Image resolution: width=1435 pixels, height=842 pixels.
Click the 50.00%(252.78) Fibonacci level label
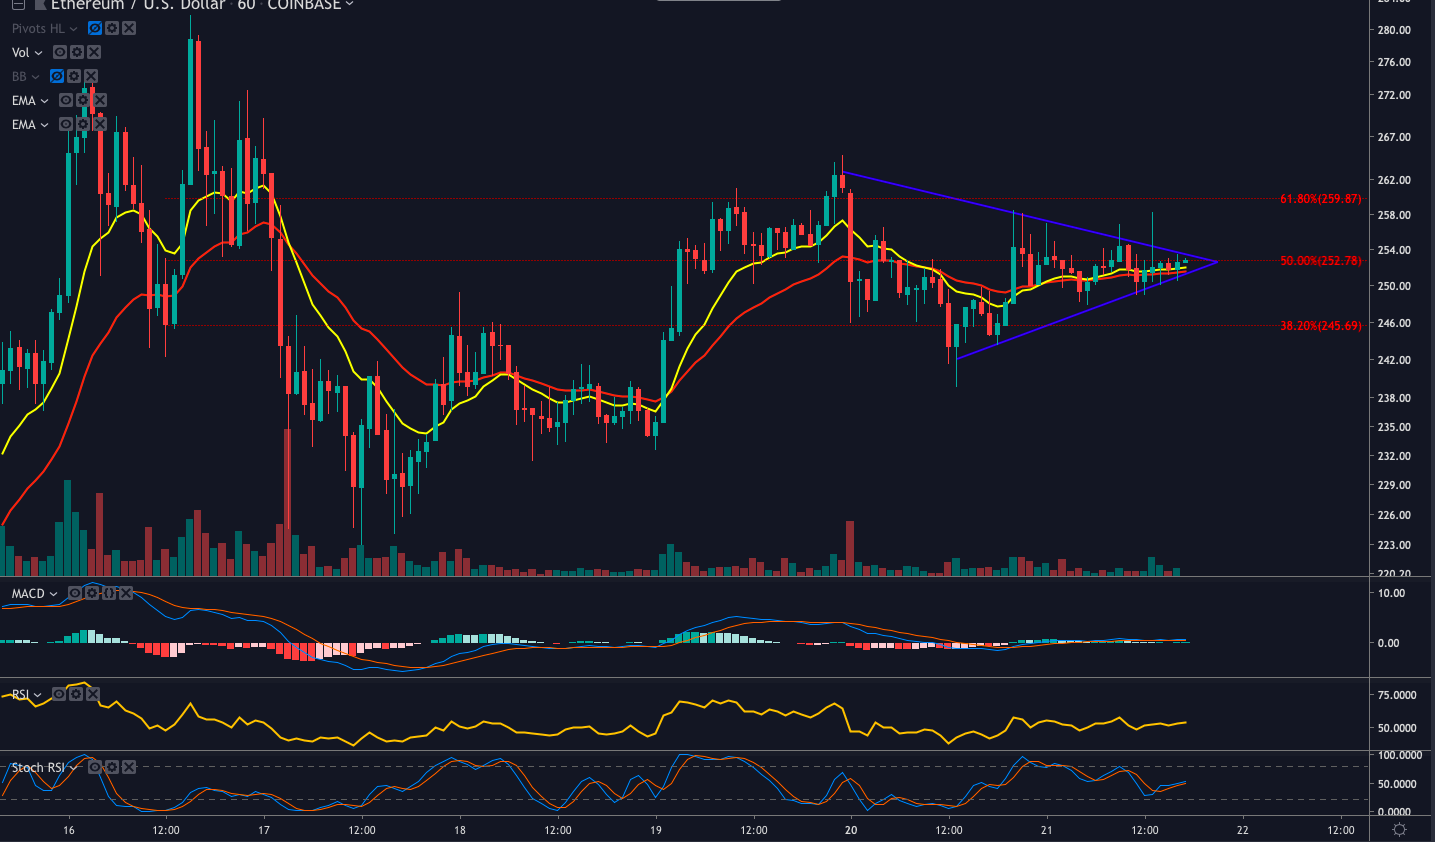(1320, 259)
